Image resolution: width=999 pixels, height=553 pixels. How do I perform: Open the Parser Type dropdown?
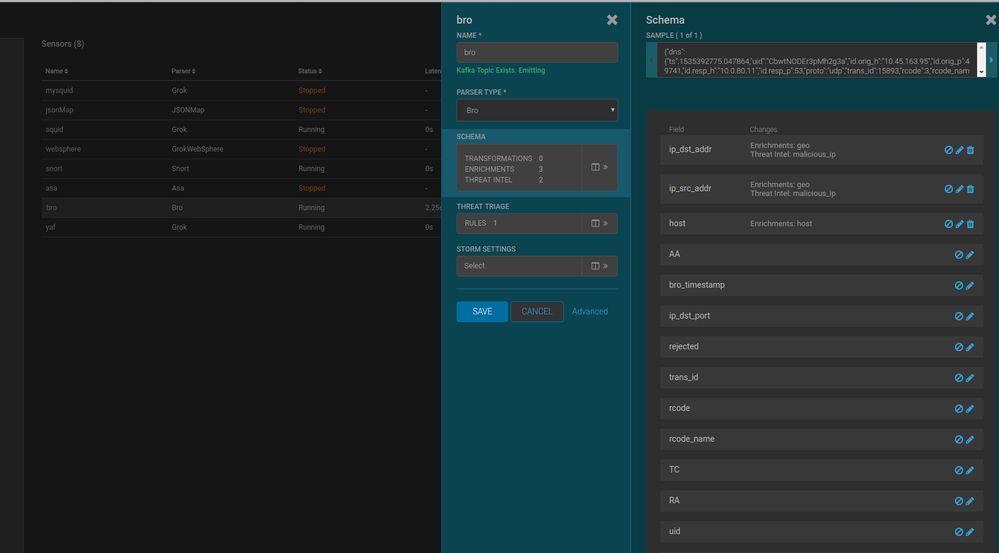point(537,110)
